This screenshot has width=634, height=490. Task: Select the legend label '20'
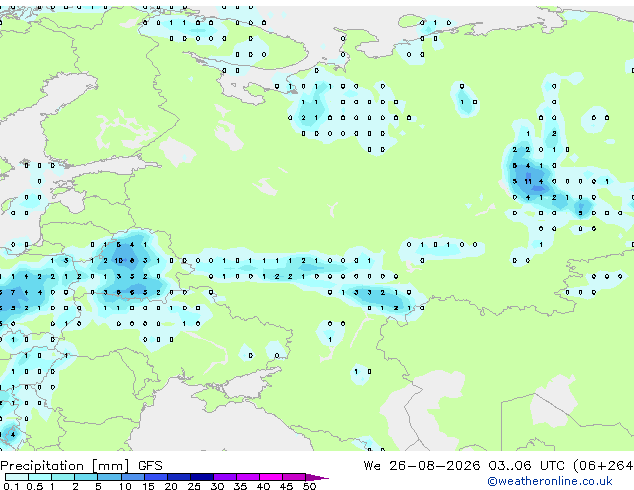(x=171, y=486)
